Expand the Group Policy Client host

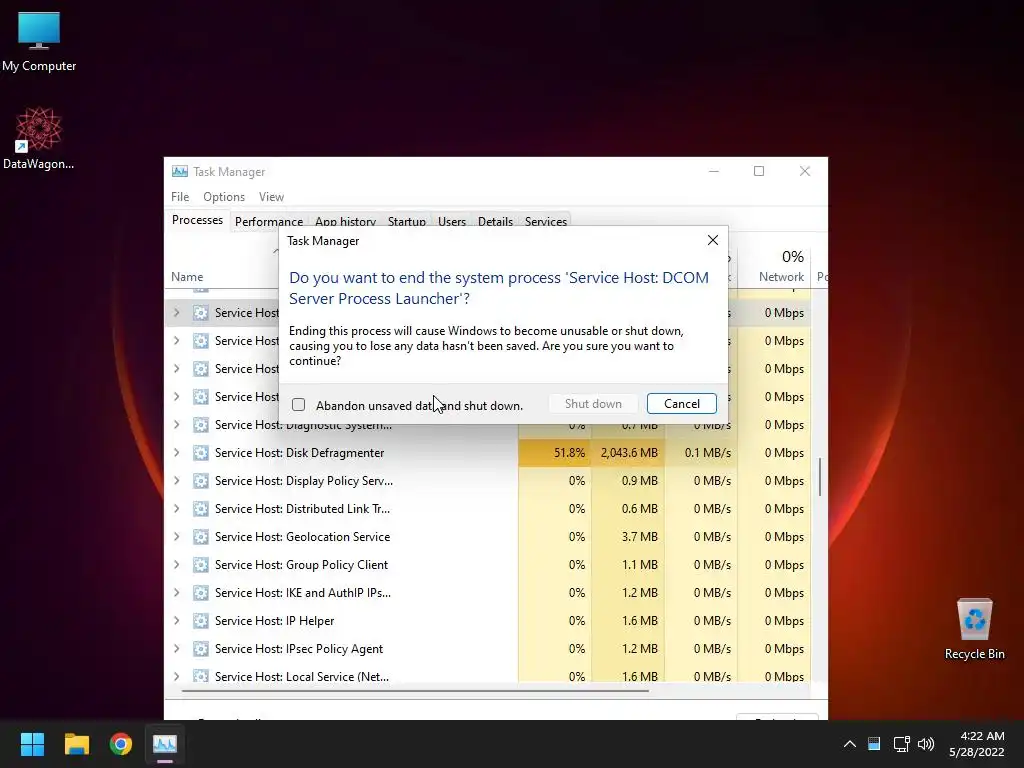tap(176, 565)
